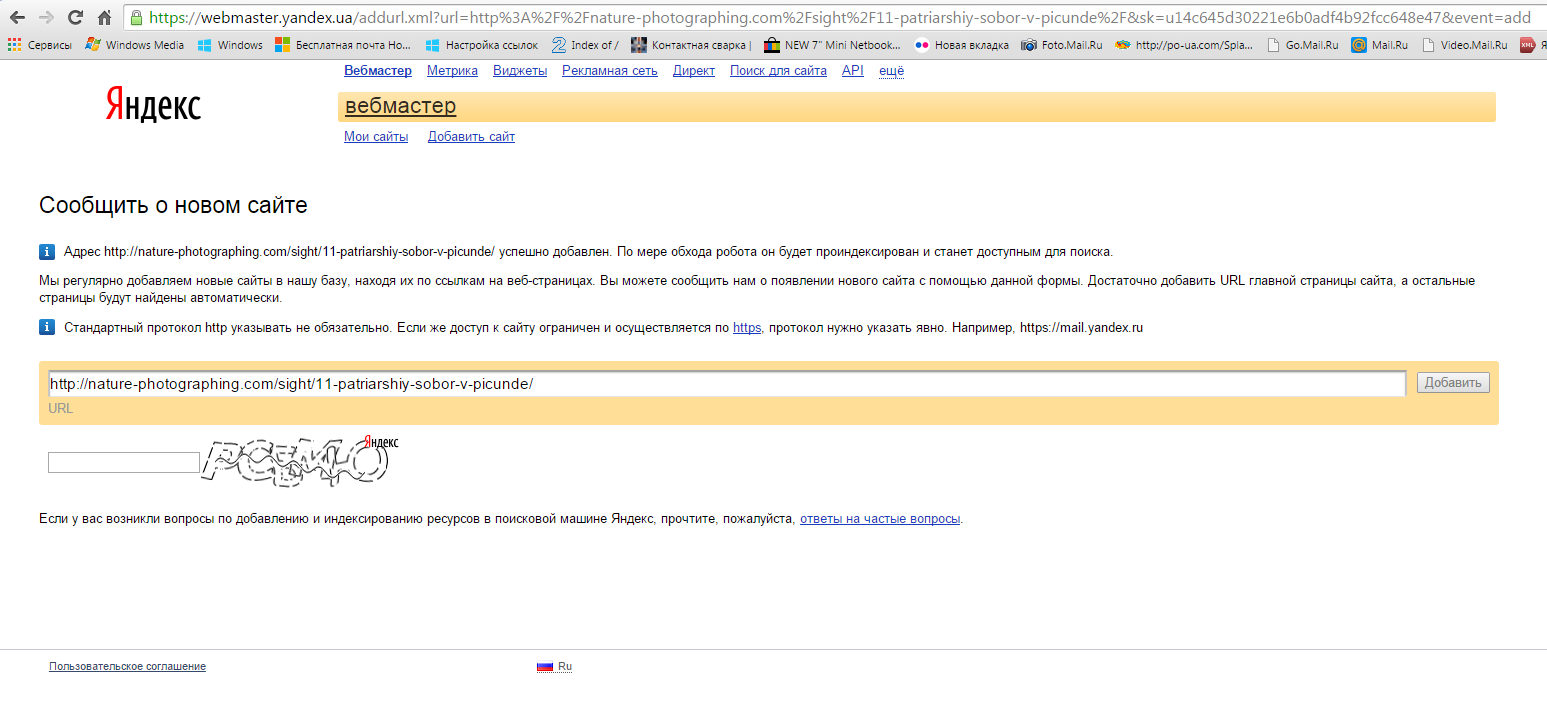Image resolution: width=1547 pixels, height=717 pixels.
Task: Click the вебмастер header title link
Action: click(x=400, y=106)
